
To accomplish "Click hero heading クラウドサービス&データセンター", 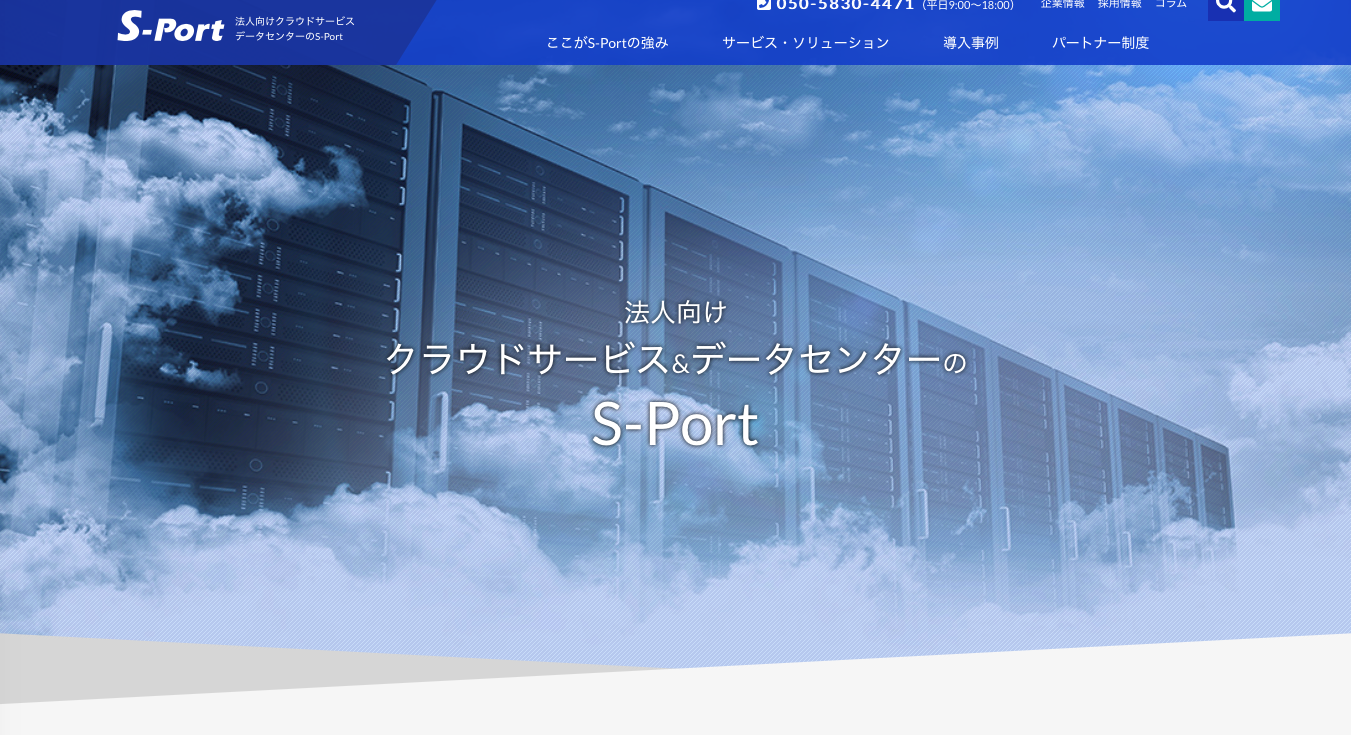I will click(x=664, y=359).
